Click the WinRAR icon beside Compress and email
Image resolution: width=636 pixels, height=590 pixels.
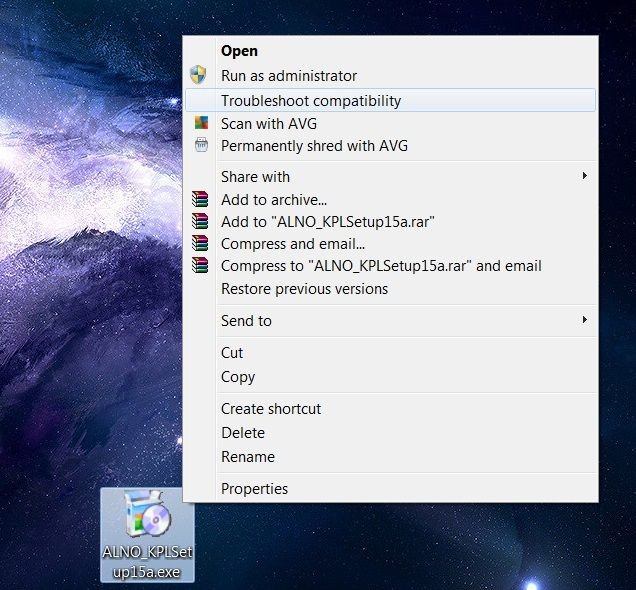201,244
